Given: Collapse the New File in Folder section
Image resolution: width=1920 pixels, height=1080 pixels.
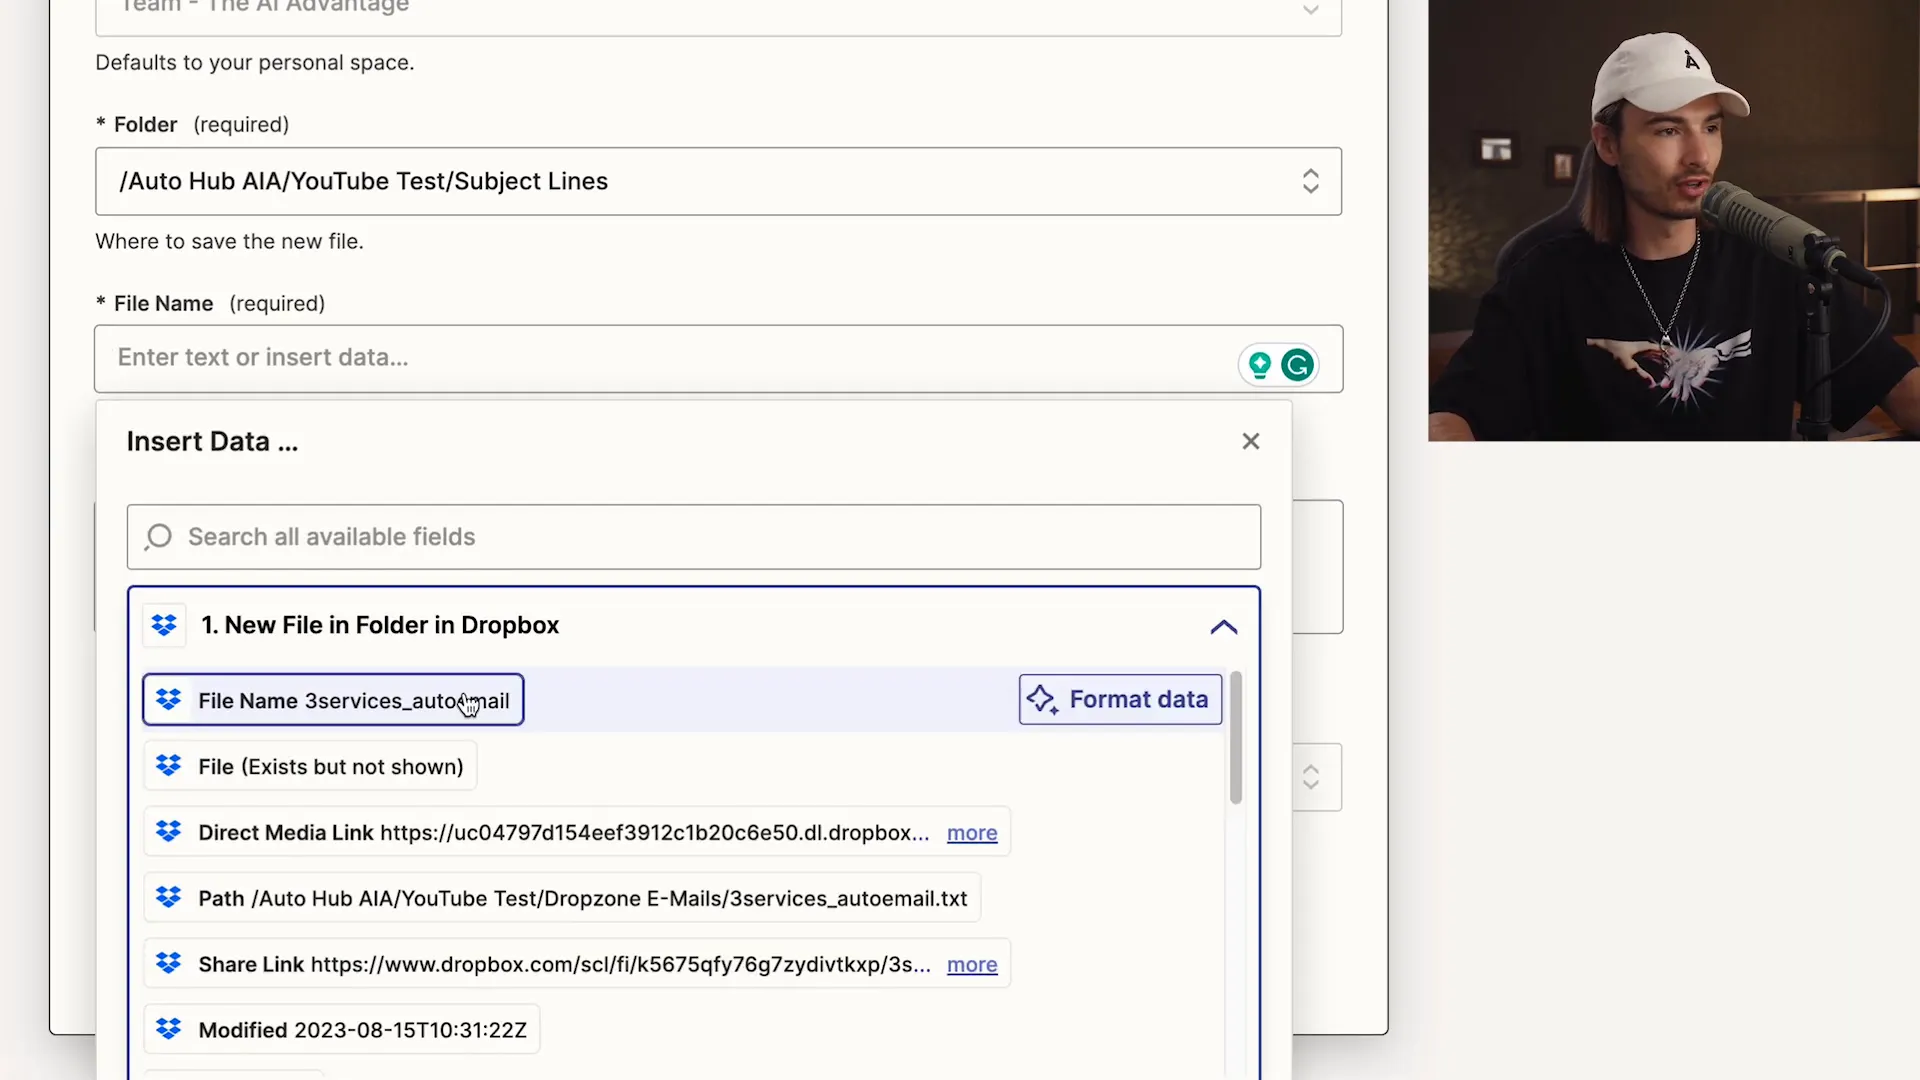Looking at the screenshot, I should click(x=1223, y=627).
